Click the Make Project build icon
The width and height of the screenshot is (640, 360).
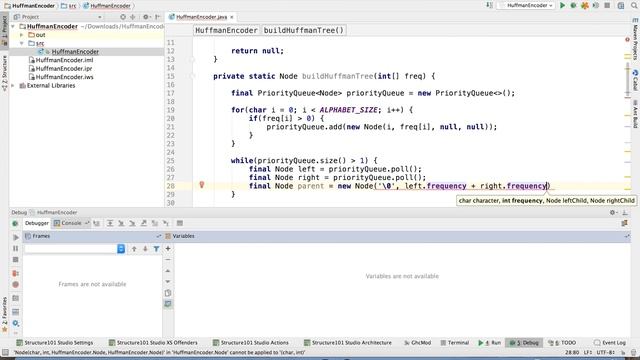489,6
